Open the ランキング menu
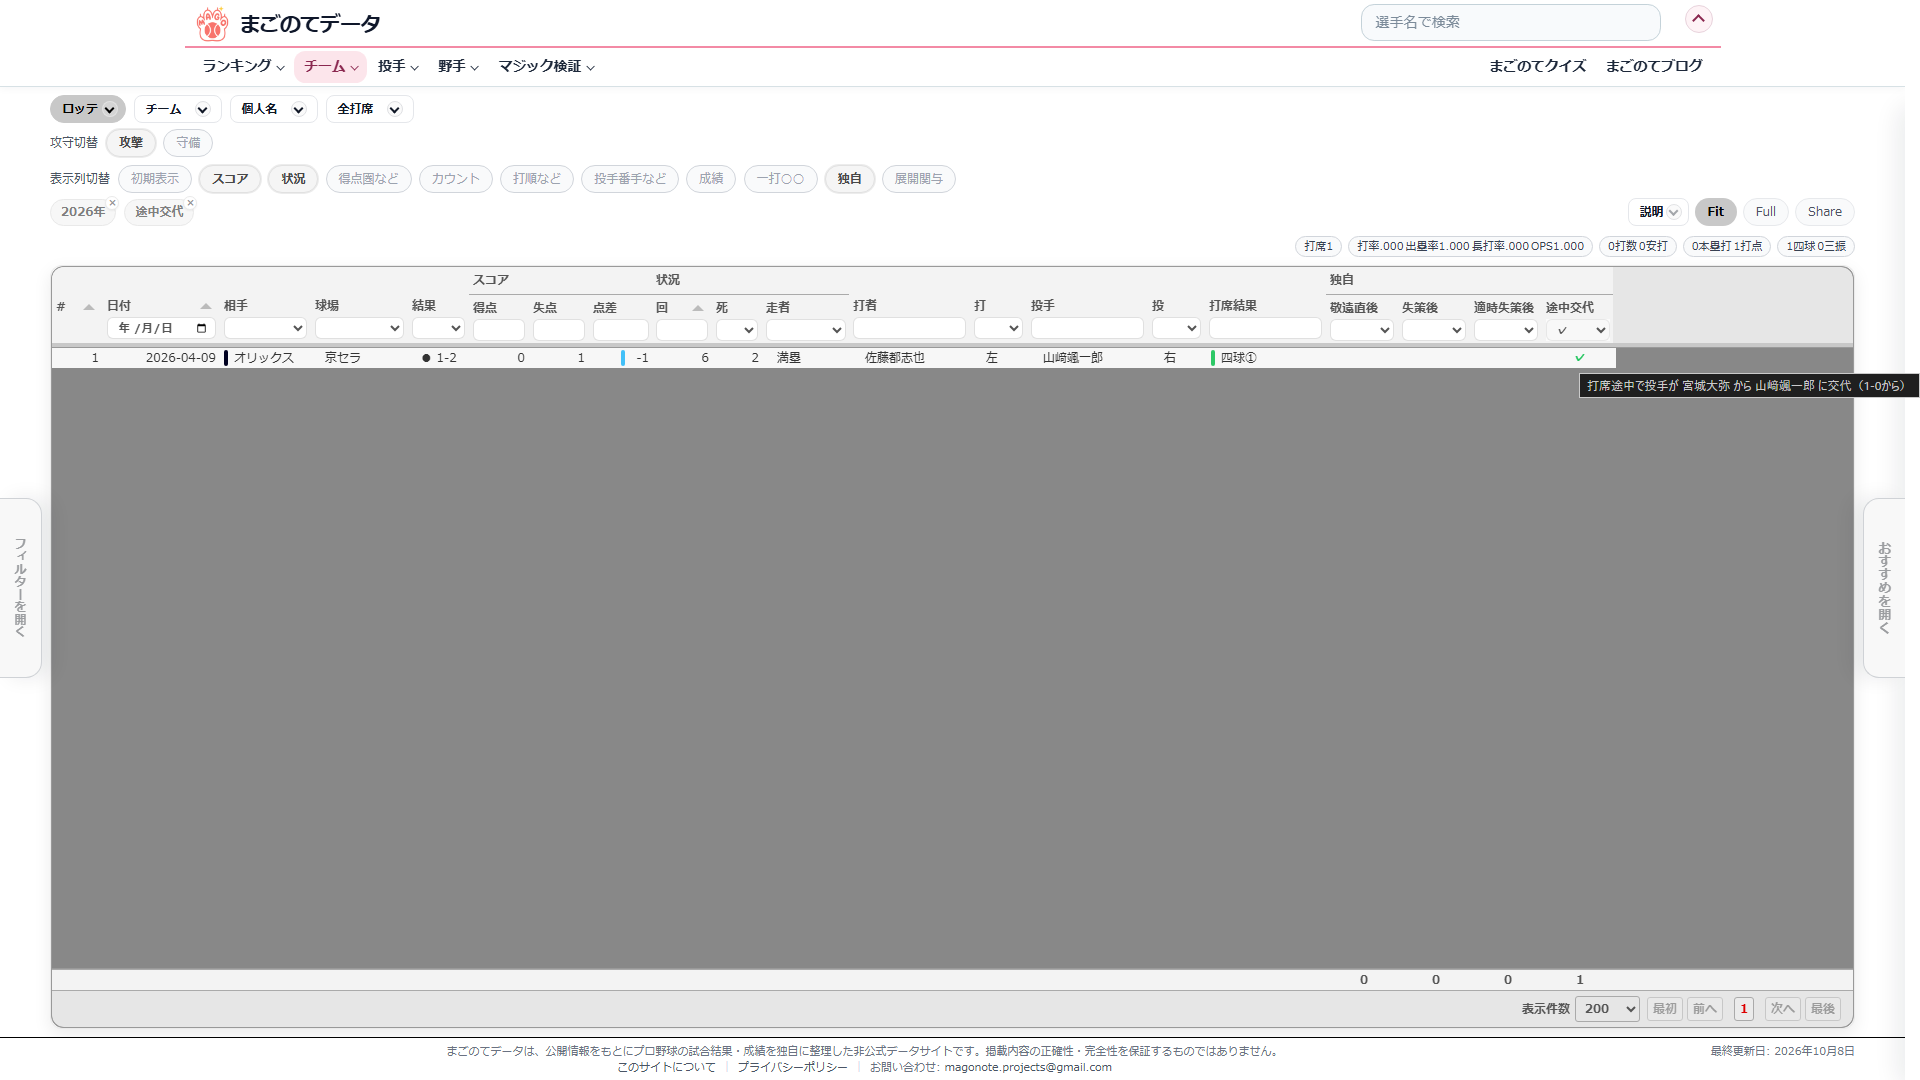The width and height of the screenshot is (1920, 1080). tap(243, 66)
